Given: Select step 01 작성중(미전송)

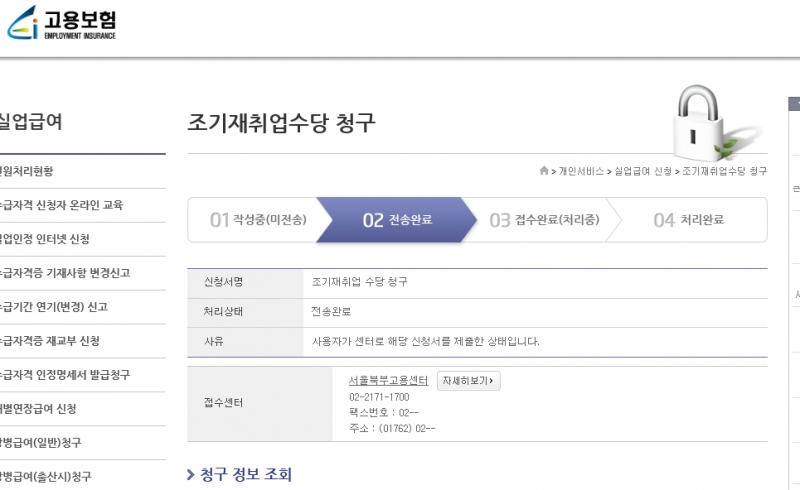Looking at the screenshot, I should point(258,220).
